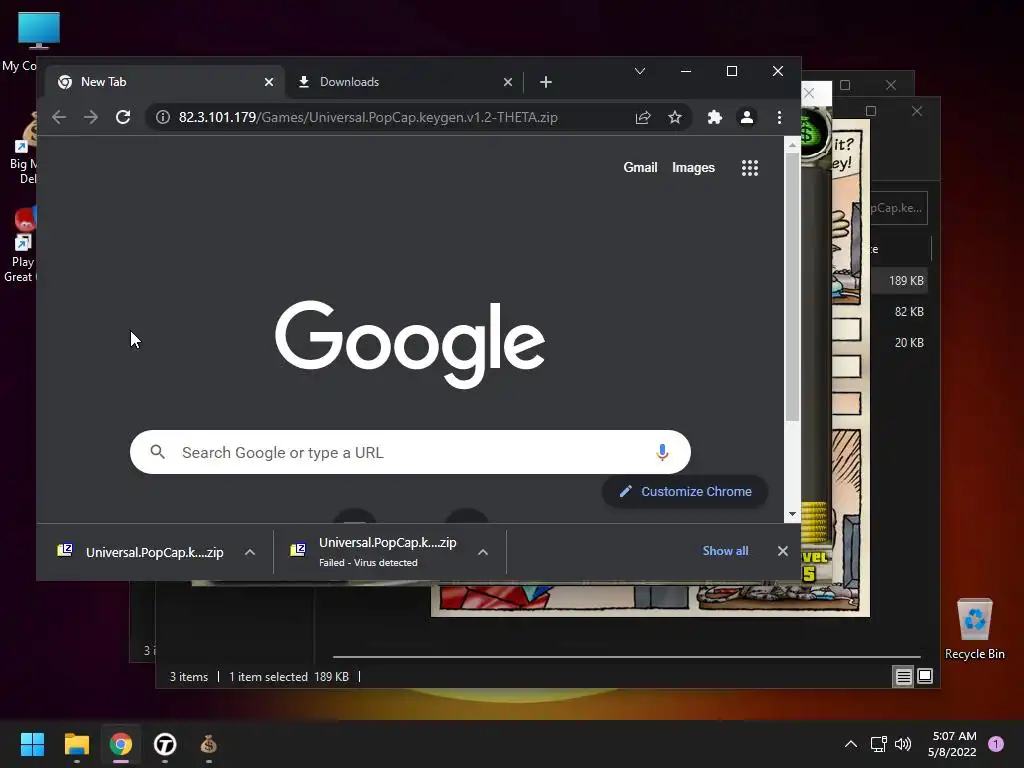Click the scrollbar up arrow in Chrome
The image size is (1024, 768).
(x=792, y=145)
